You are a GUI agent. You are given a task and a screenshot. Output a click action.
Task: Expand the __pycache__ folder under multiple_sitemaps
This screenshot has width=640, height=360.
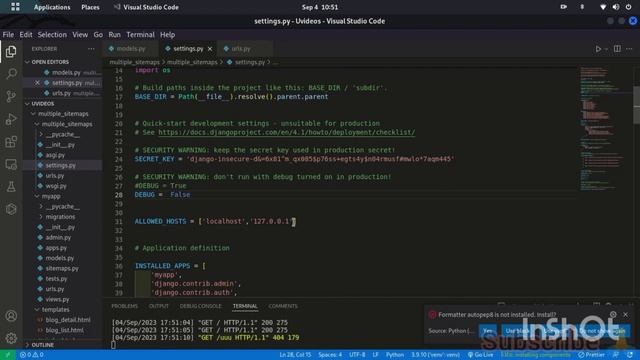62,134
